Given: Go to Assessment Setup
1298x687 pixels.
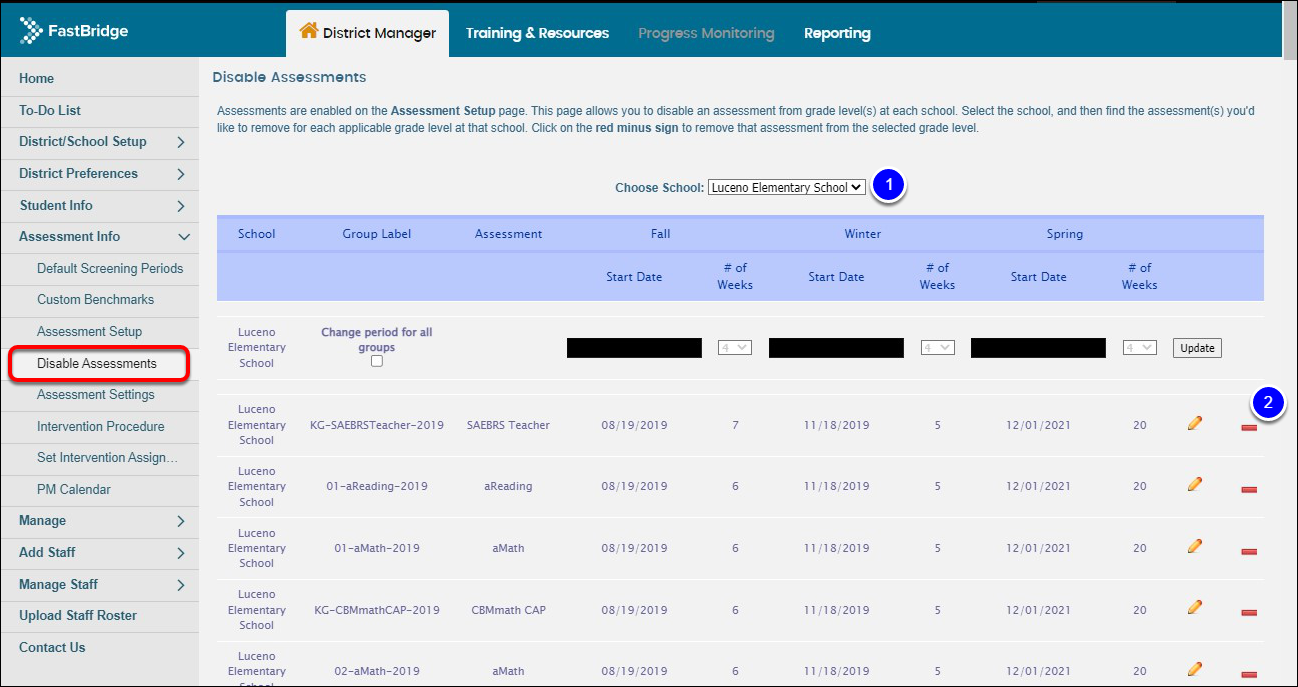Looking at the screenshot, I should coord(90,332).
